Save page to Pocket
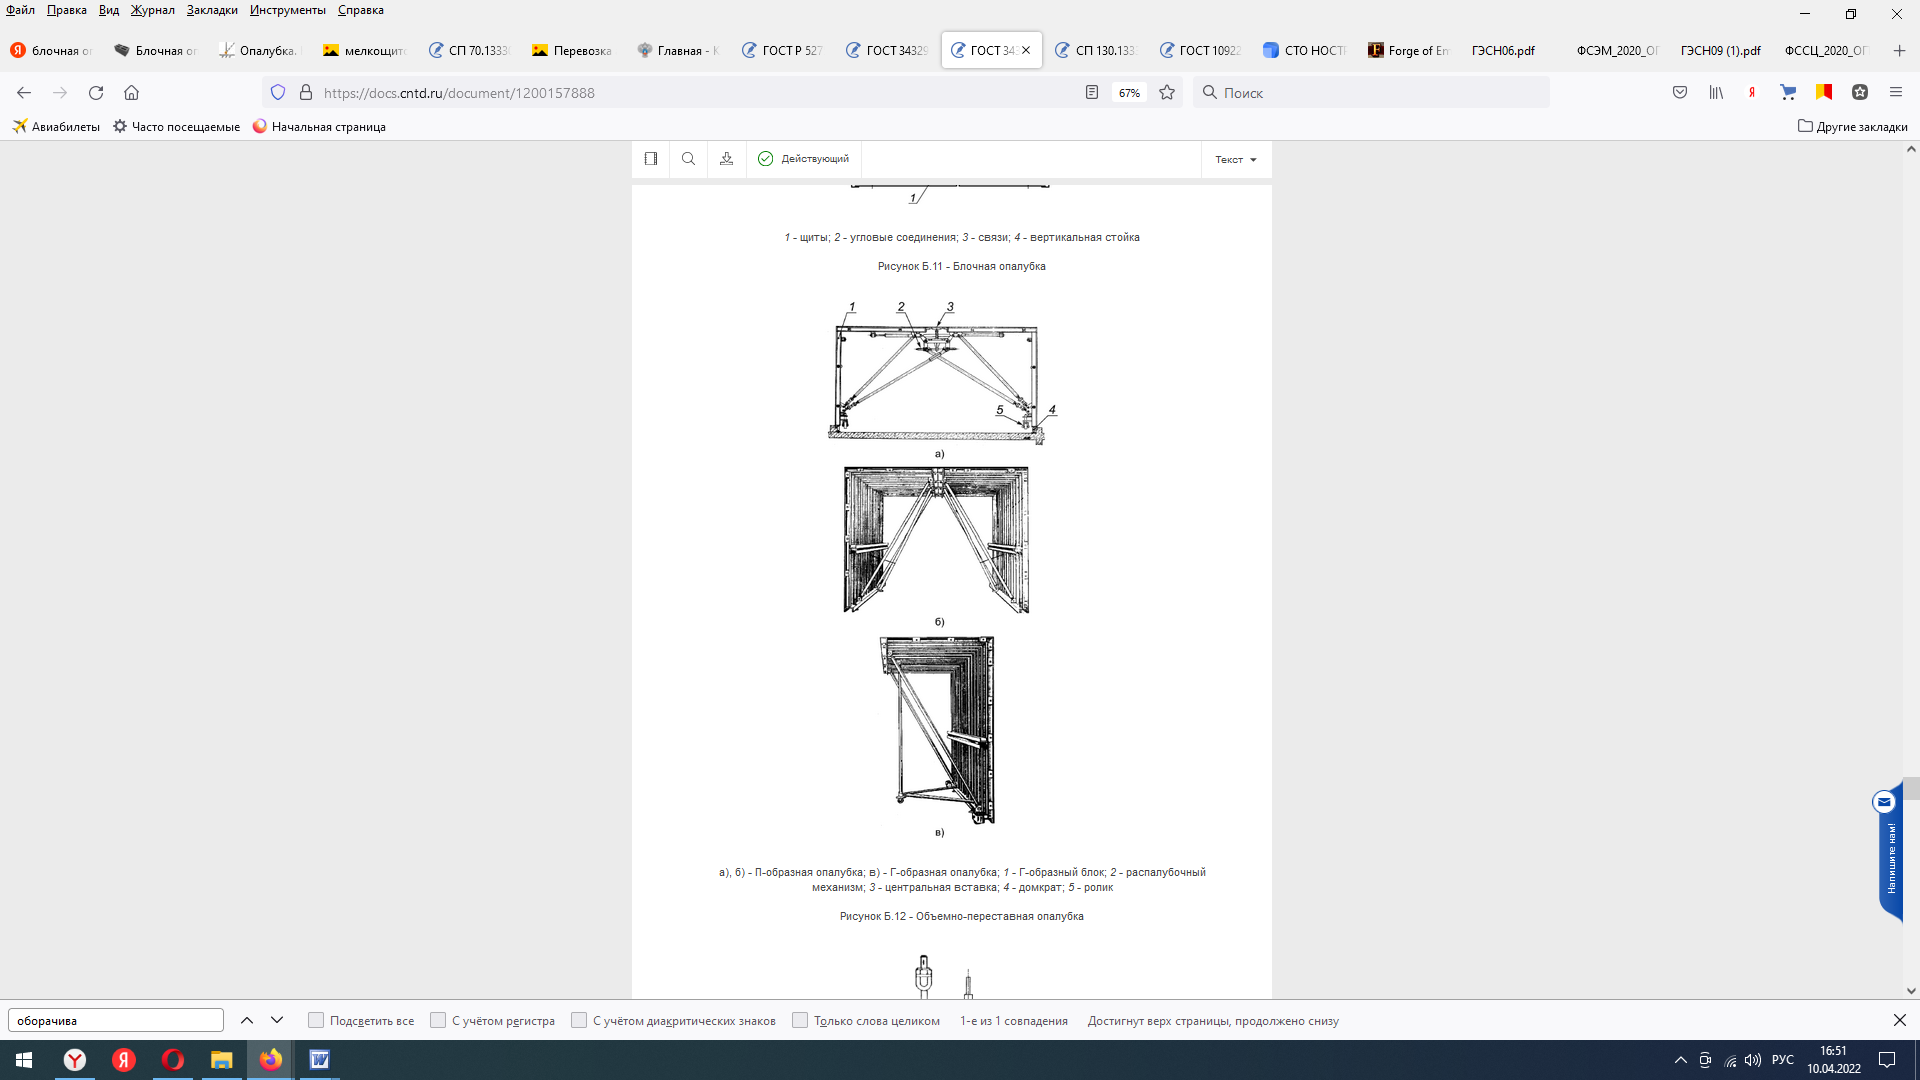The height and width of the screenshot is (1080, 1920). (1680, 92)
